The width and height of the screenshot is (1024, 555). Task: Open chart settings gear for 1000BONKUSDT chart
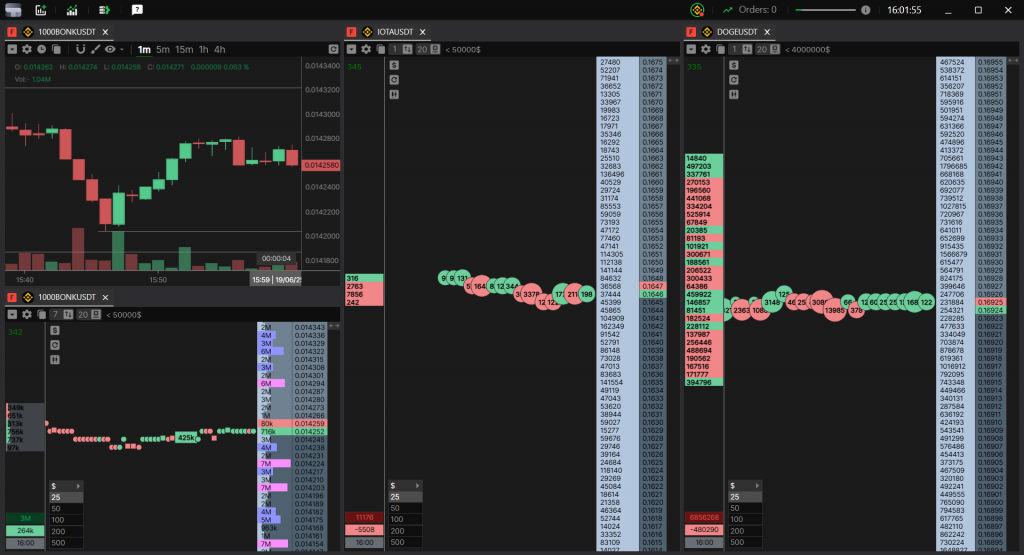click(27, 49)
